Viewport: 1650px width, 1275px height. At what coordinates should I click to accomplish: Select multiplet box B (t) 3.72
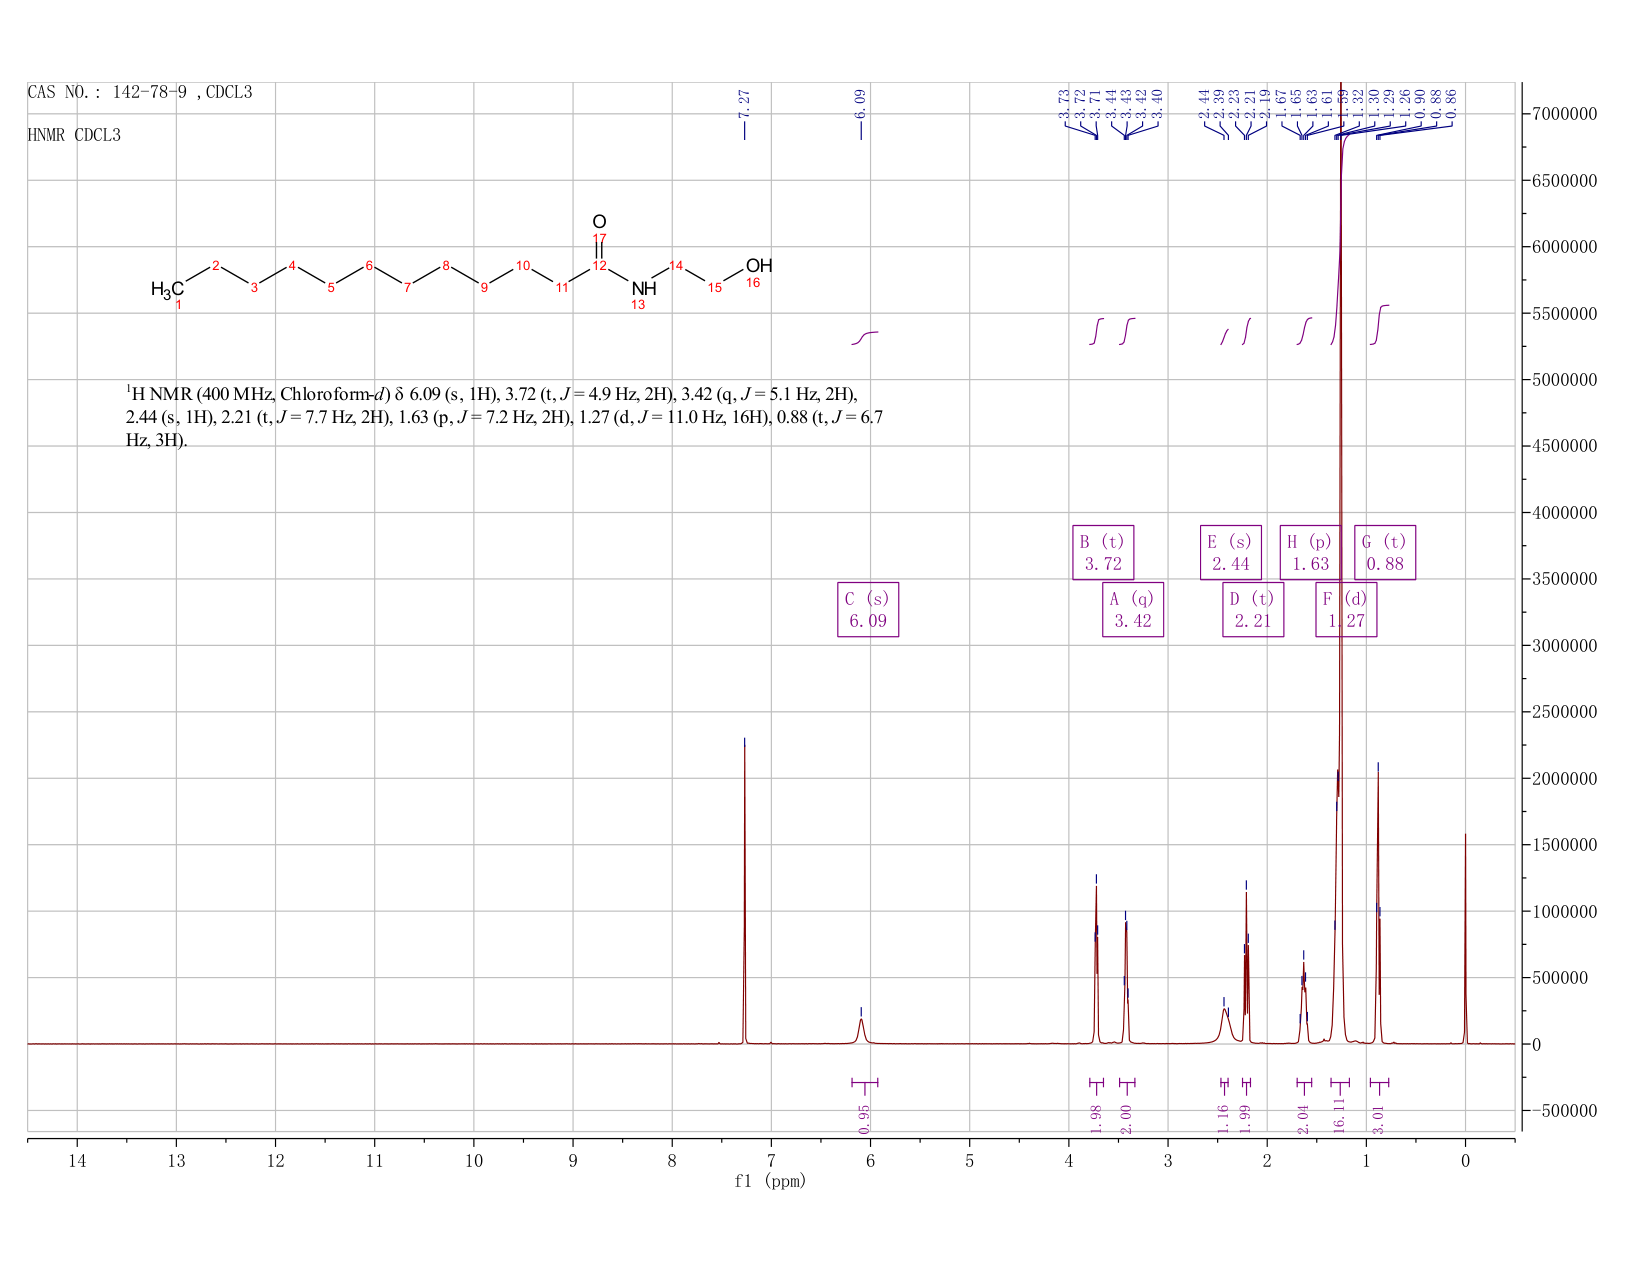(1103, 552)
